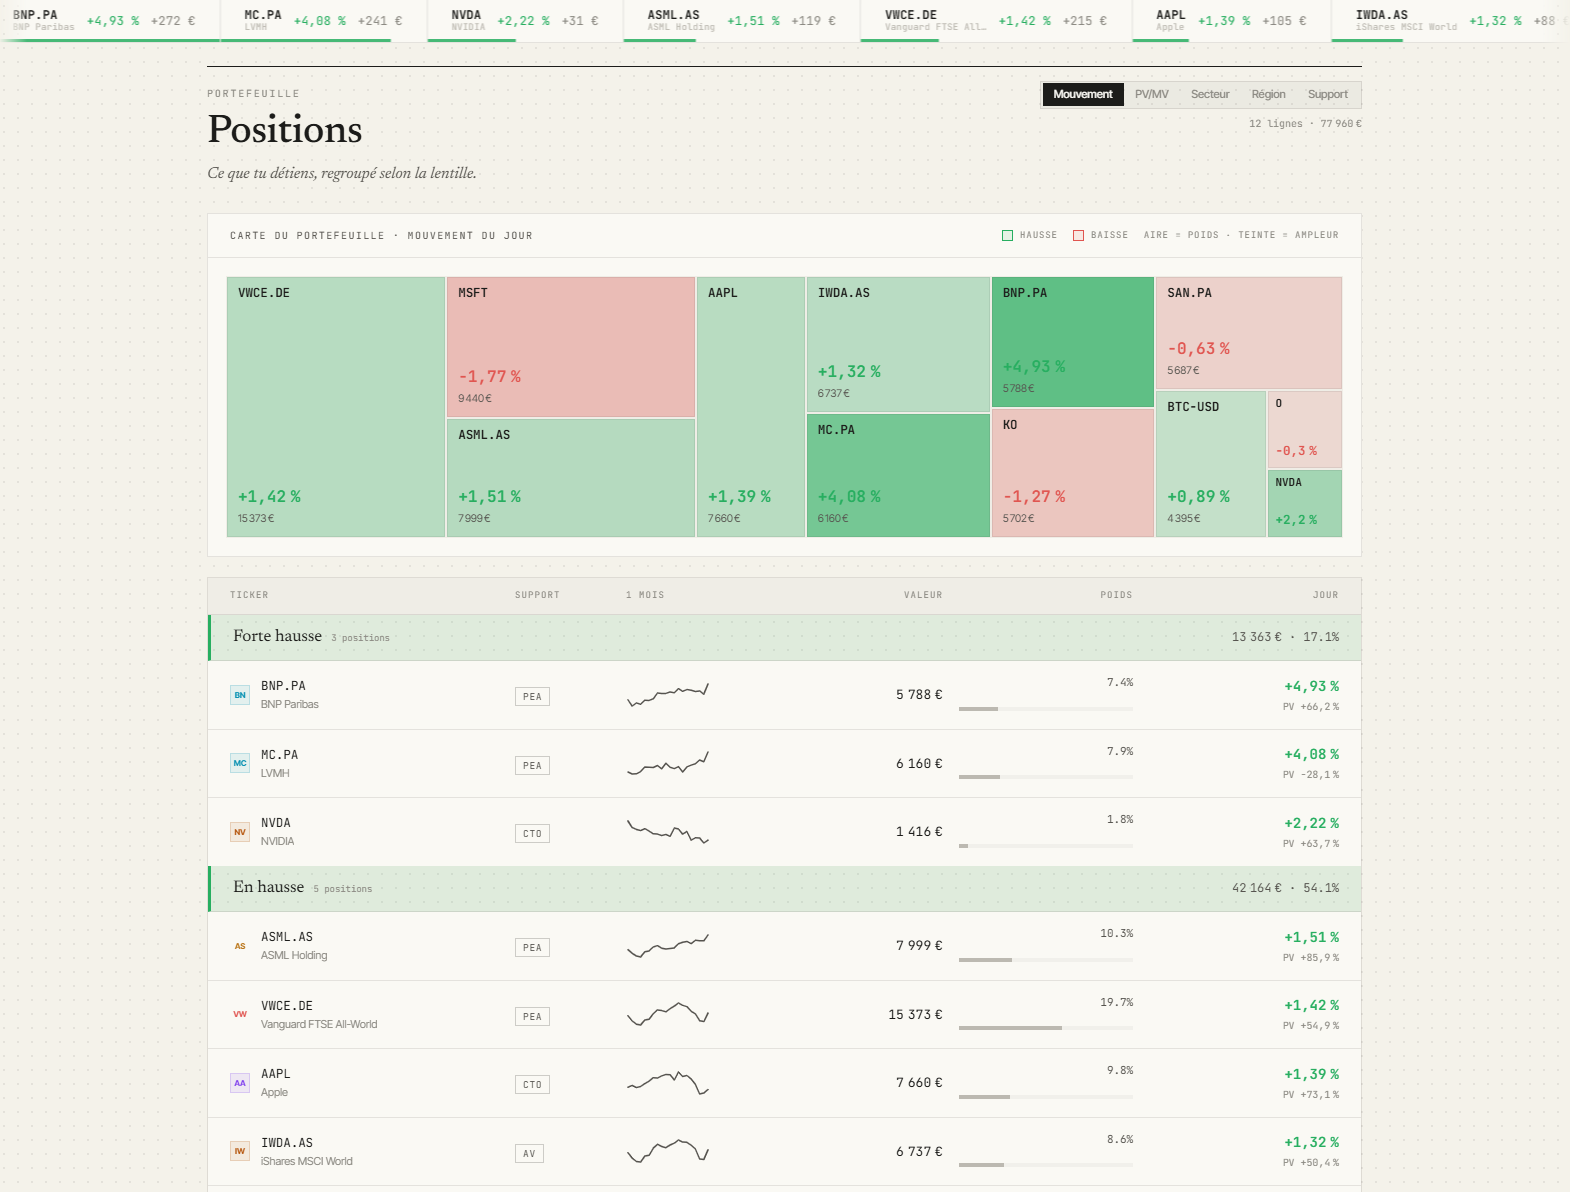Click the MC.PA weight bar 7.9%
1570x1192 pixels.
tap(1046, 777)
